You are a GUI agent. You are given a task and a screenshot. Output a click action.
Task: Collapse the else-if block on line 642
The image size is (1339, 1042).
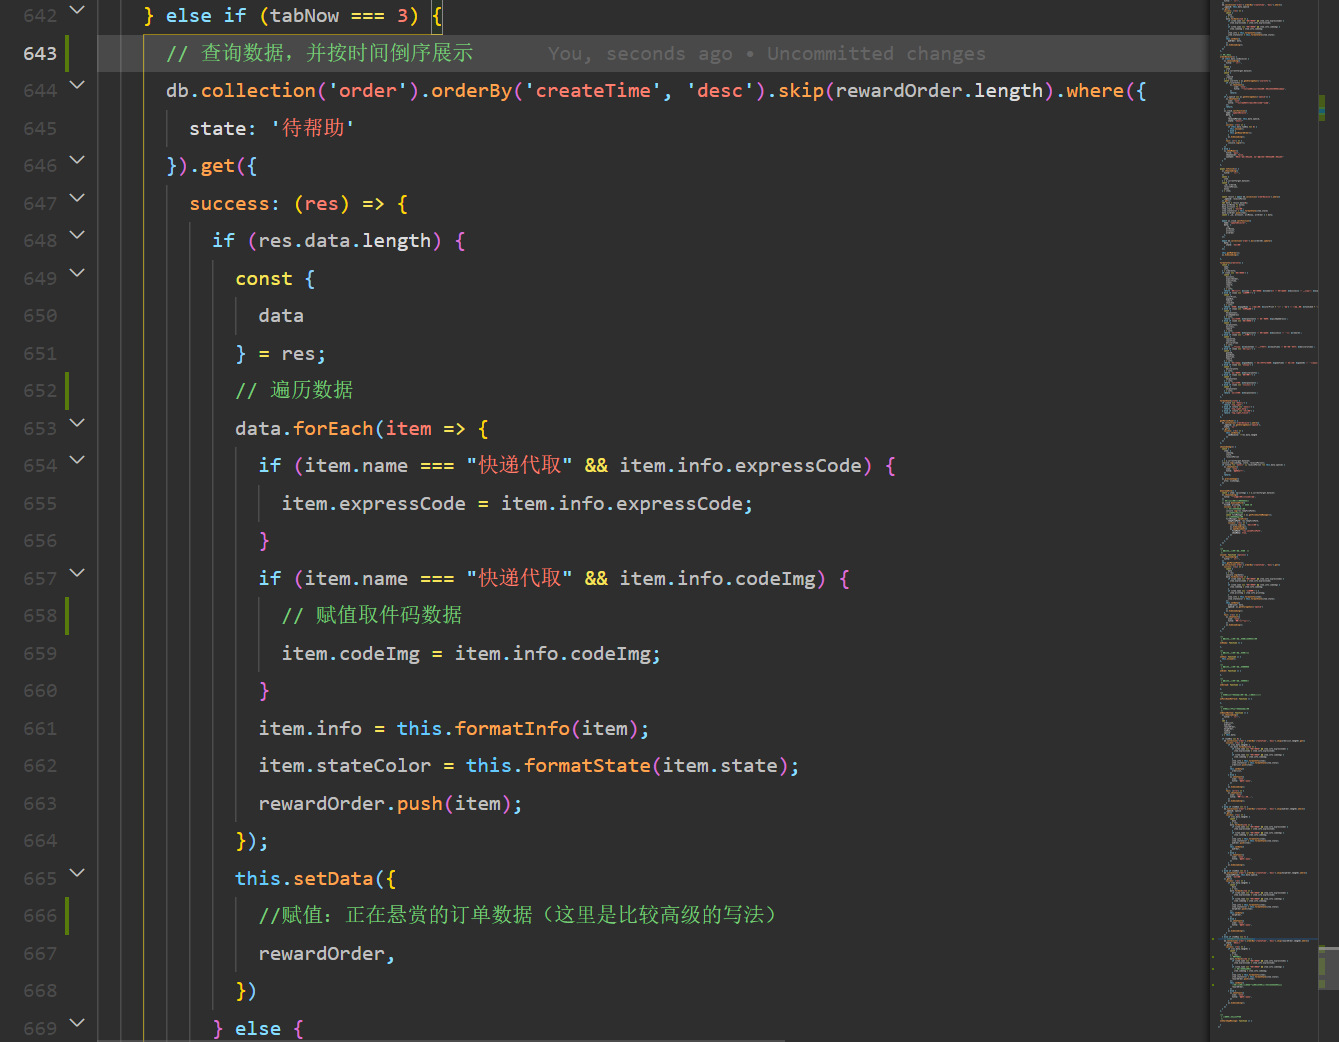(78, 12)
